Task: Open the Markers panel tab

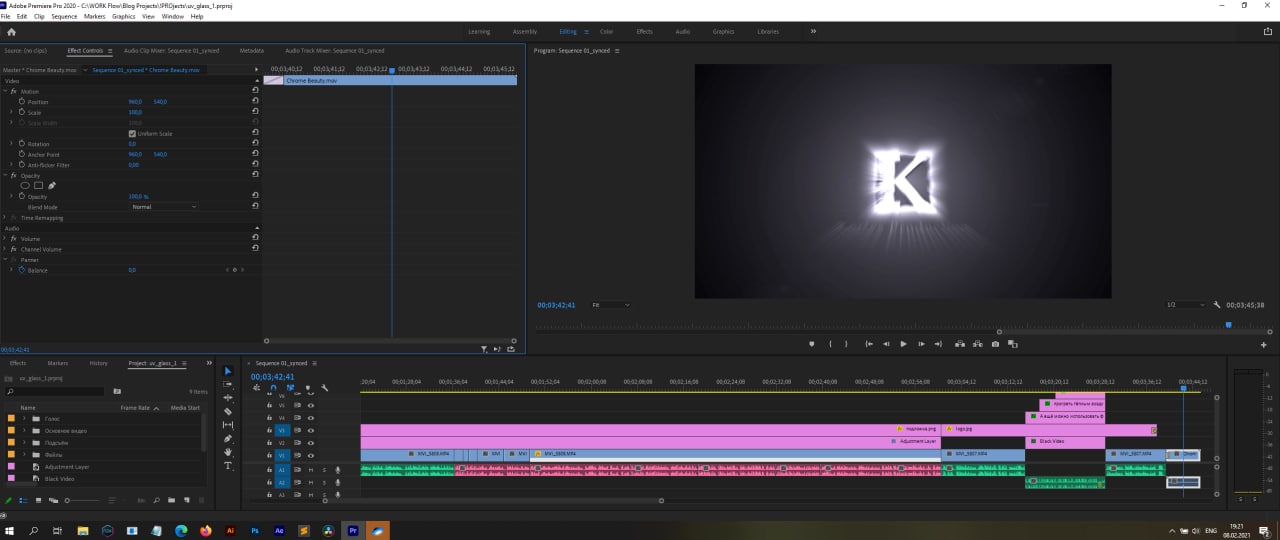Action: 57,363
